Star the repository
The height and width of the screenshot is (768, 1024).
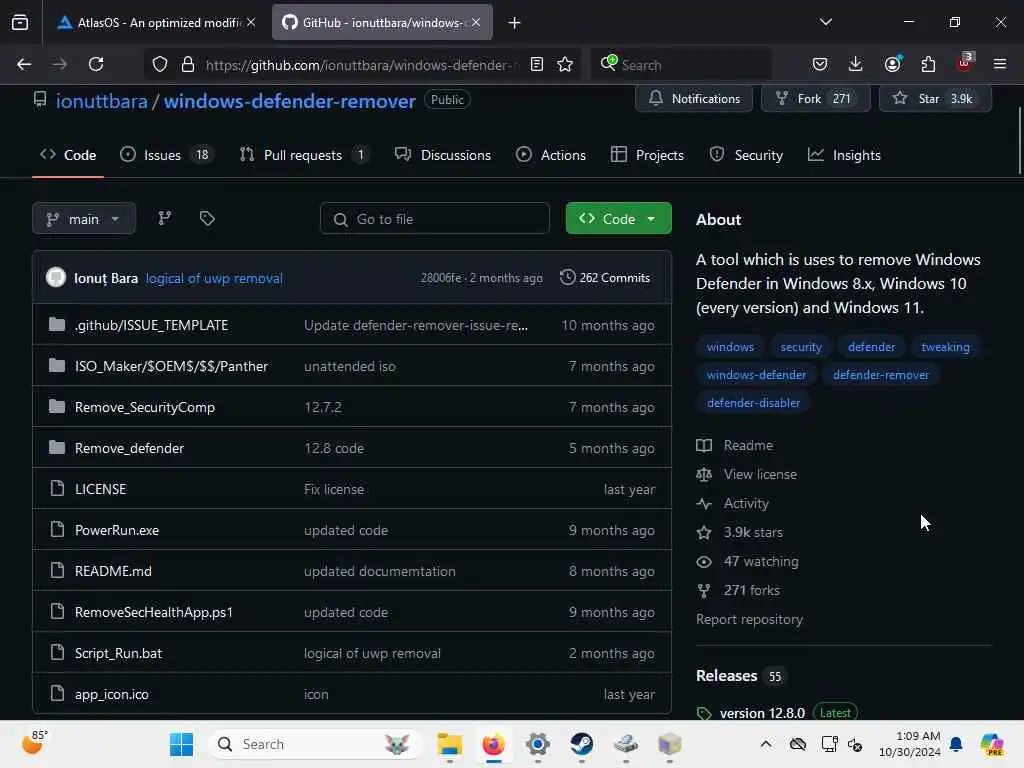coord(935,99)
